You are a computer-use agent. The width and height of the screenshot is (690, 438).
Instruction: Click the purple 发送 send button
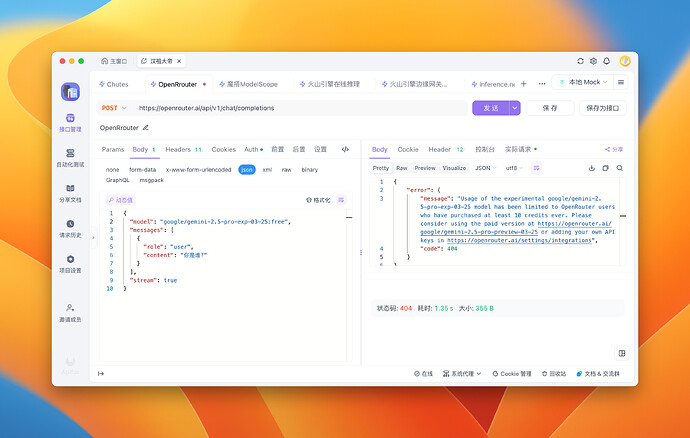pyautogui.click(x=491, y=108)
